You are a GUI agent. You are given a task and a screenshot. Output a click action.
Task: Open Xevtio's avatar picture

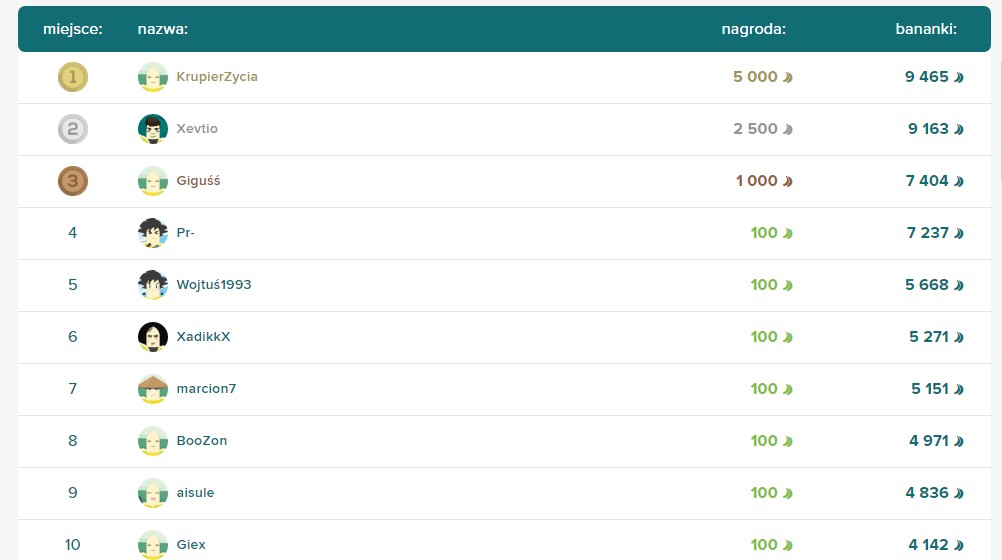(153, 129)
